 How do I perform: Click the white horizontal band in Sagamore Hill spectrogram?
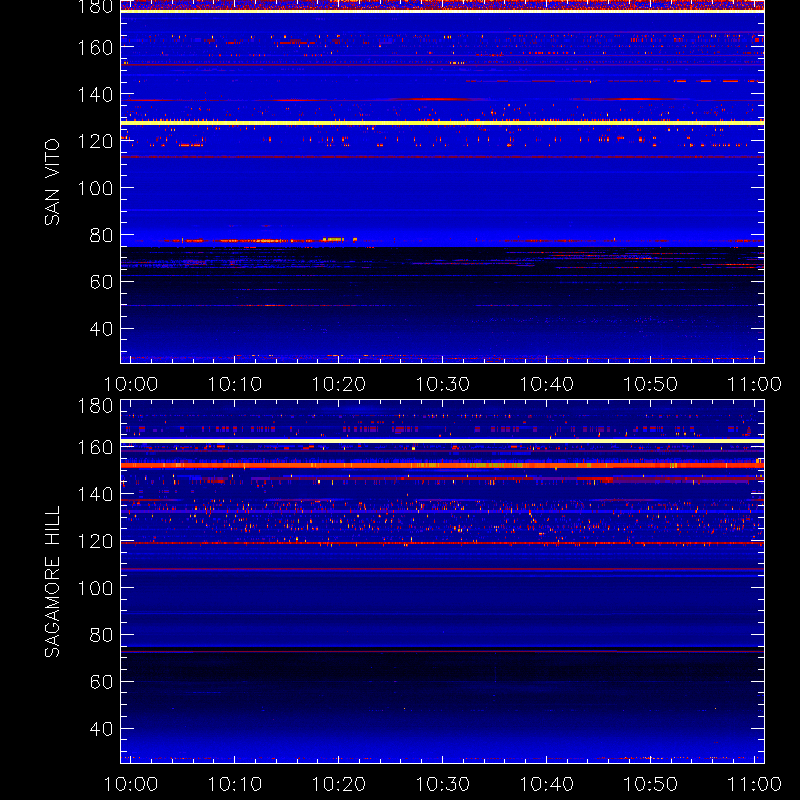(442, 441)
